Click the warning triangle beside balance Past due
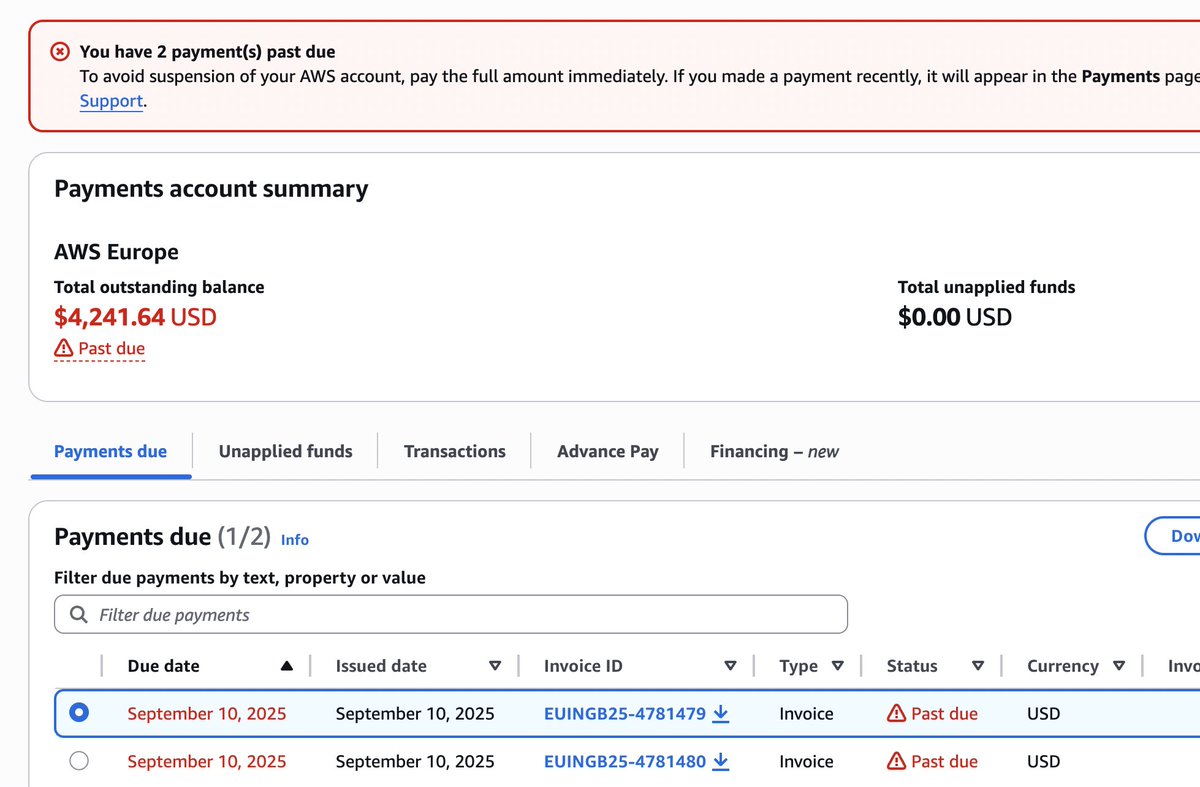Viewport: 1200px width, 787px height. point(64,348)
